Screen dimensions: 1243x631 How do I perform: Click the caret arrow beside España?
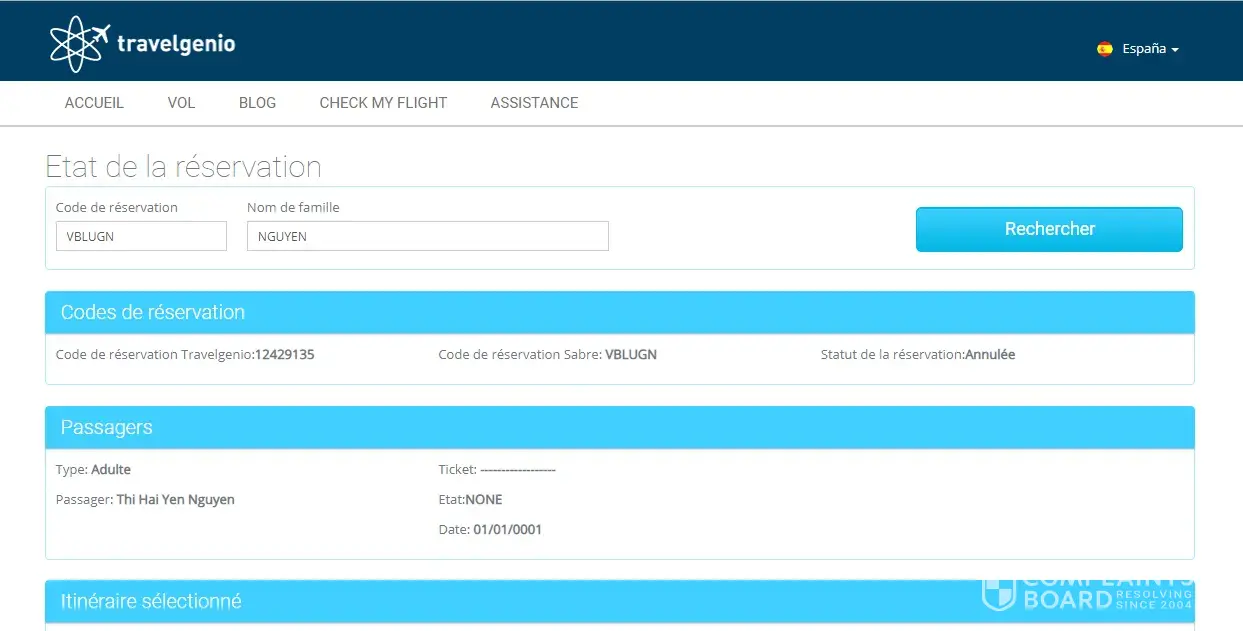1175,50
